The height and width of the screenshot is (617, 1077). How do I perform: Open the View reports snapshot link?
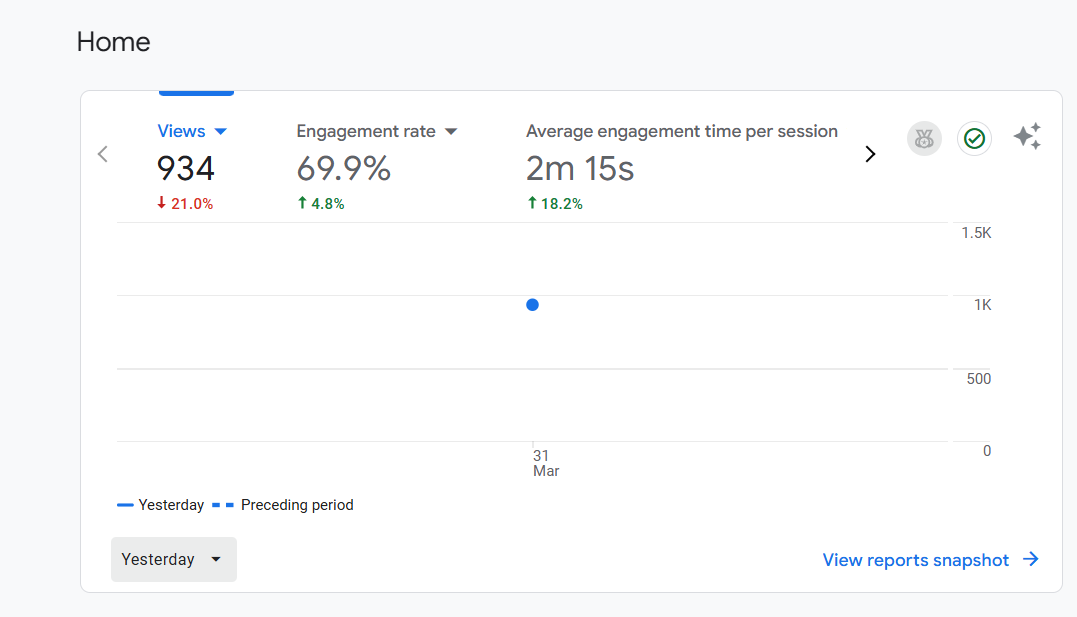coord(915,560)
